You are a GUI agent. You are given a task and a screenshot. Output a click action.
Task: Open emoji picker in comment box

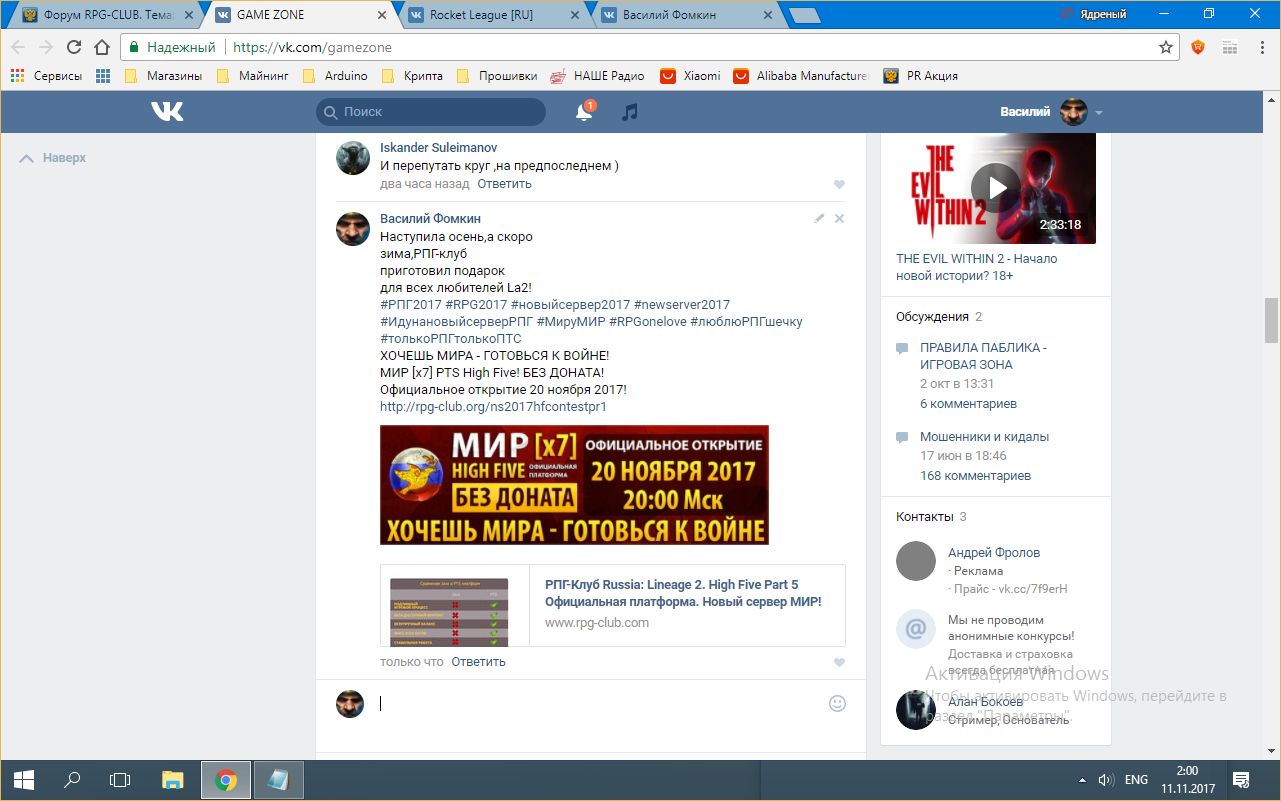tap(837, 703)
